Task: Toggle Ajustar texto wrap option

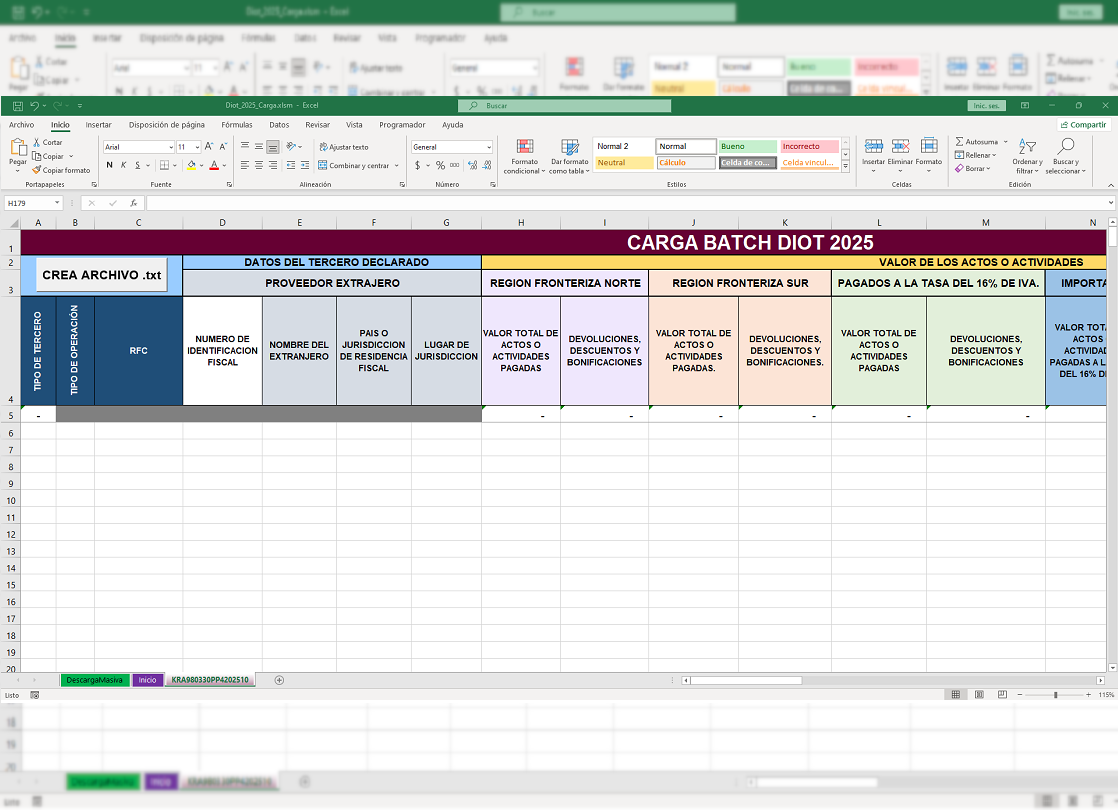Action: pos(343,147)
